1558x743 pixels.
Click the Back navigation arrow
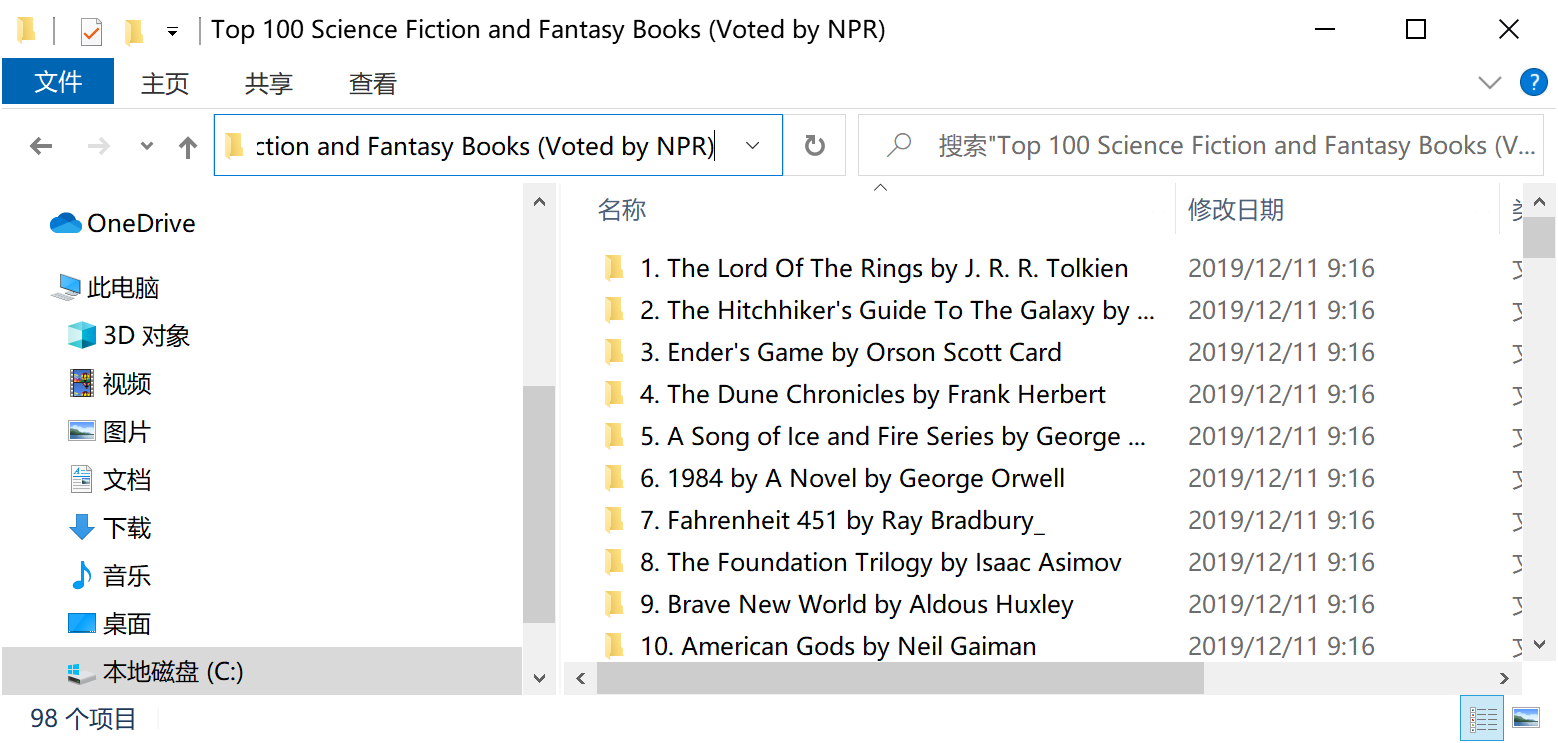click(x=41, y=147)
